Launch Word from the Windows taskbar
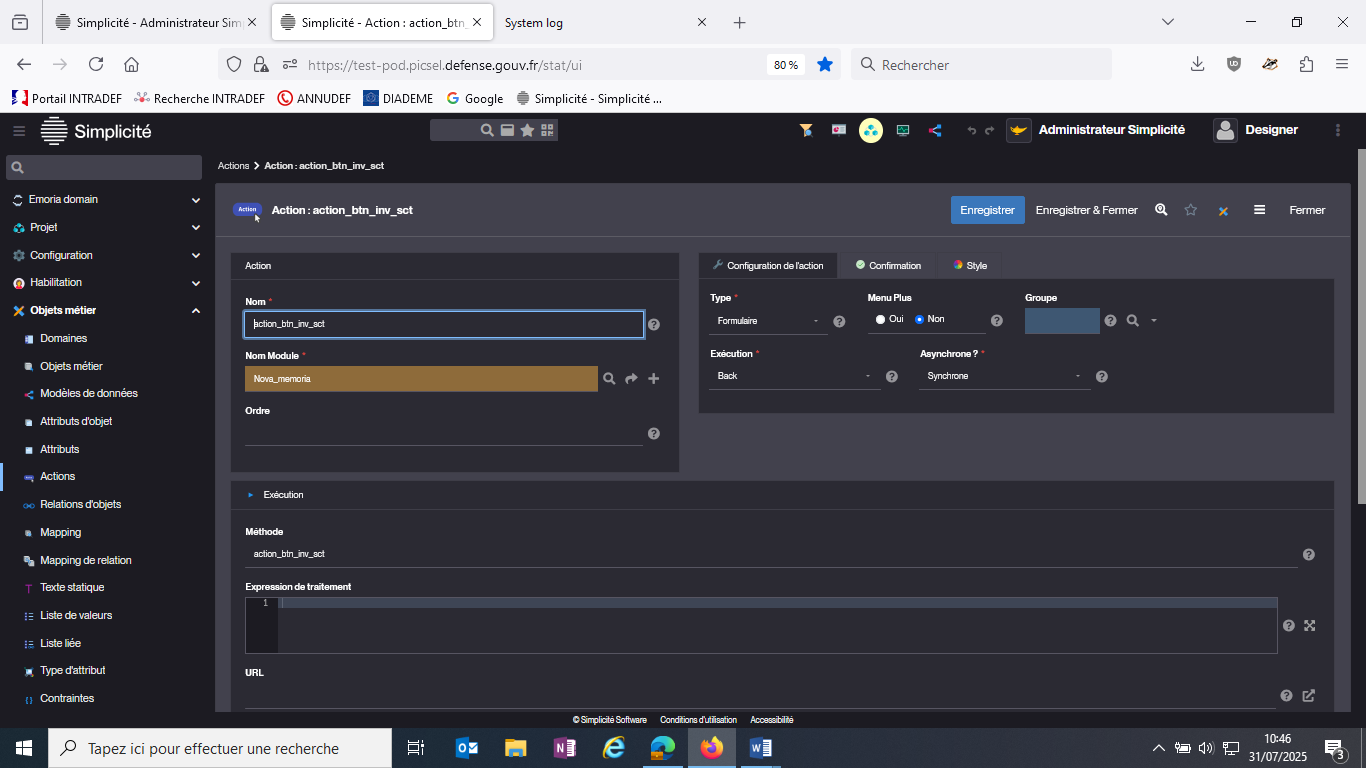This screenshot has width=1366, height=768. pos(761,748)
